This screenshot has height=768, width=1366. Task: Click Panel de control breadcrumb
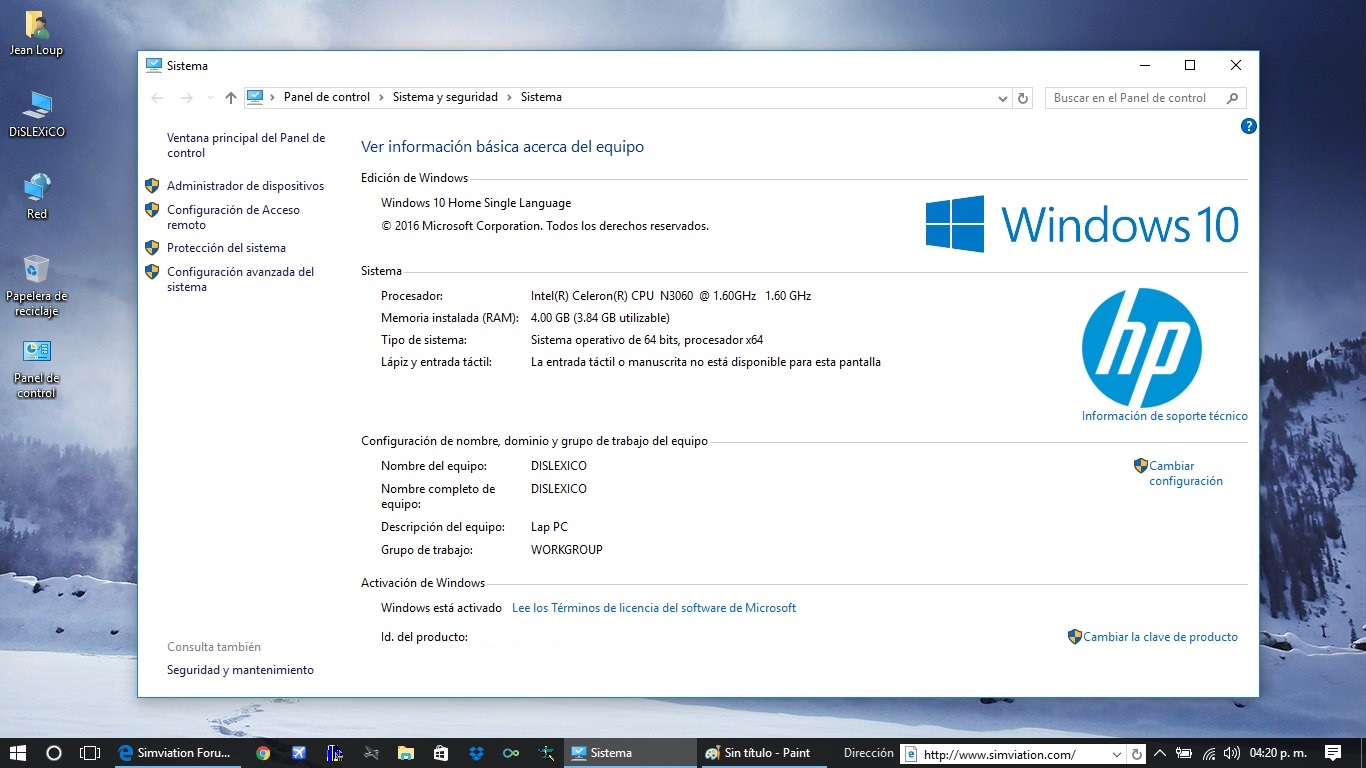(x=327, y=97)
